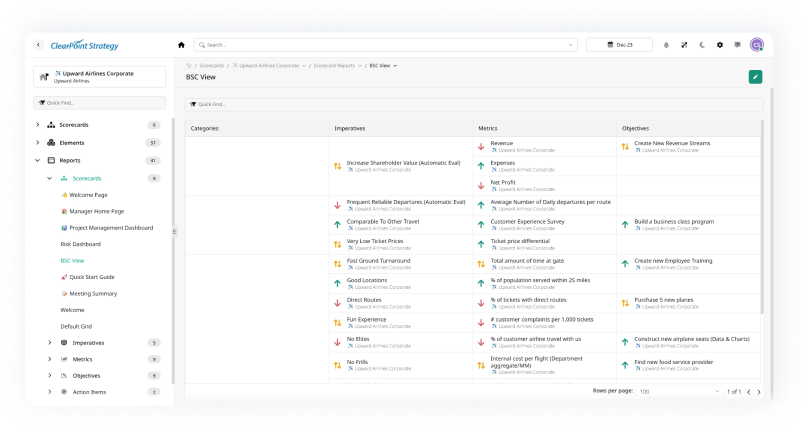Screen dimensions: 809x431
Task: Click the status icon beside Increase Shareholder Value
Action: [x=337, y=166]
